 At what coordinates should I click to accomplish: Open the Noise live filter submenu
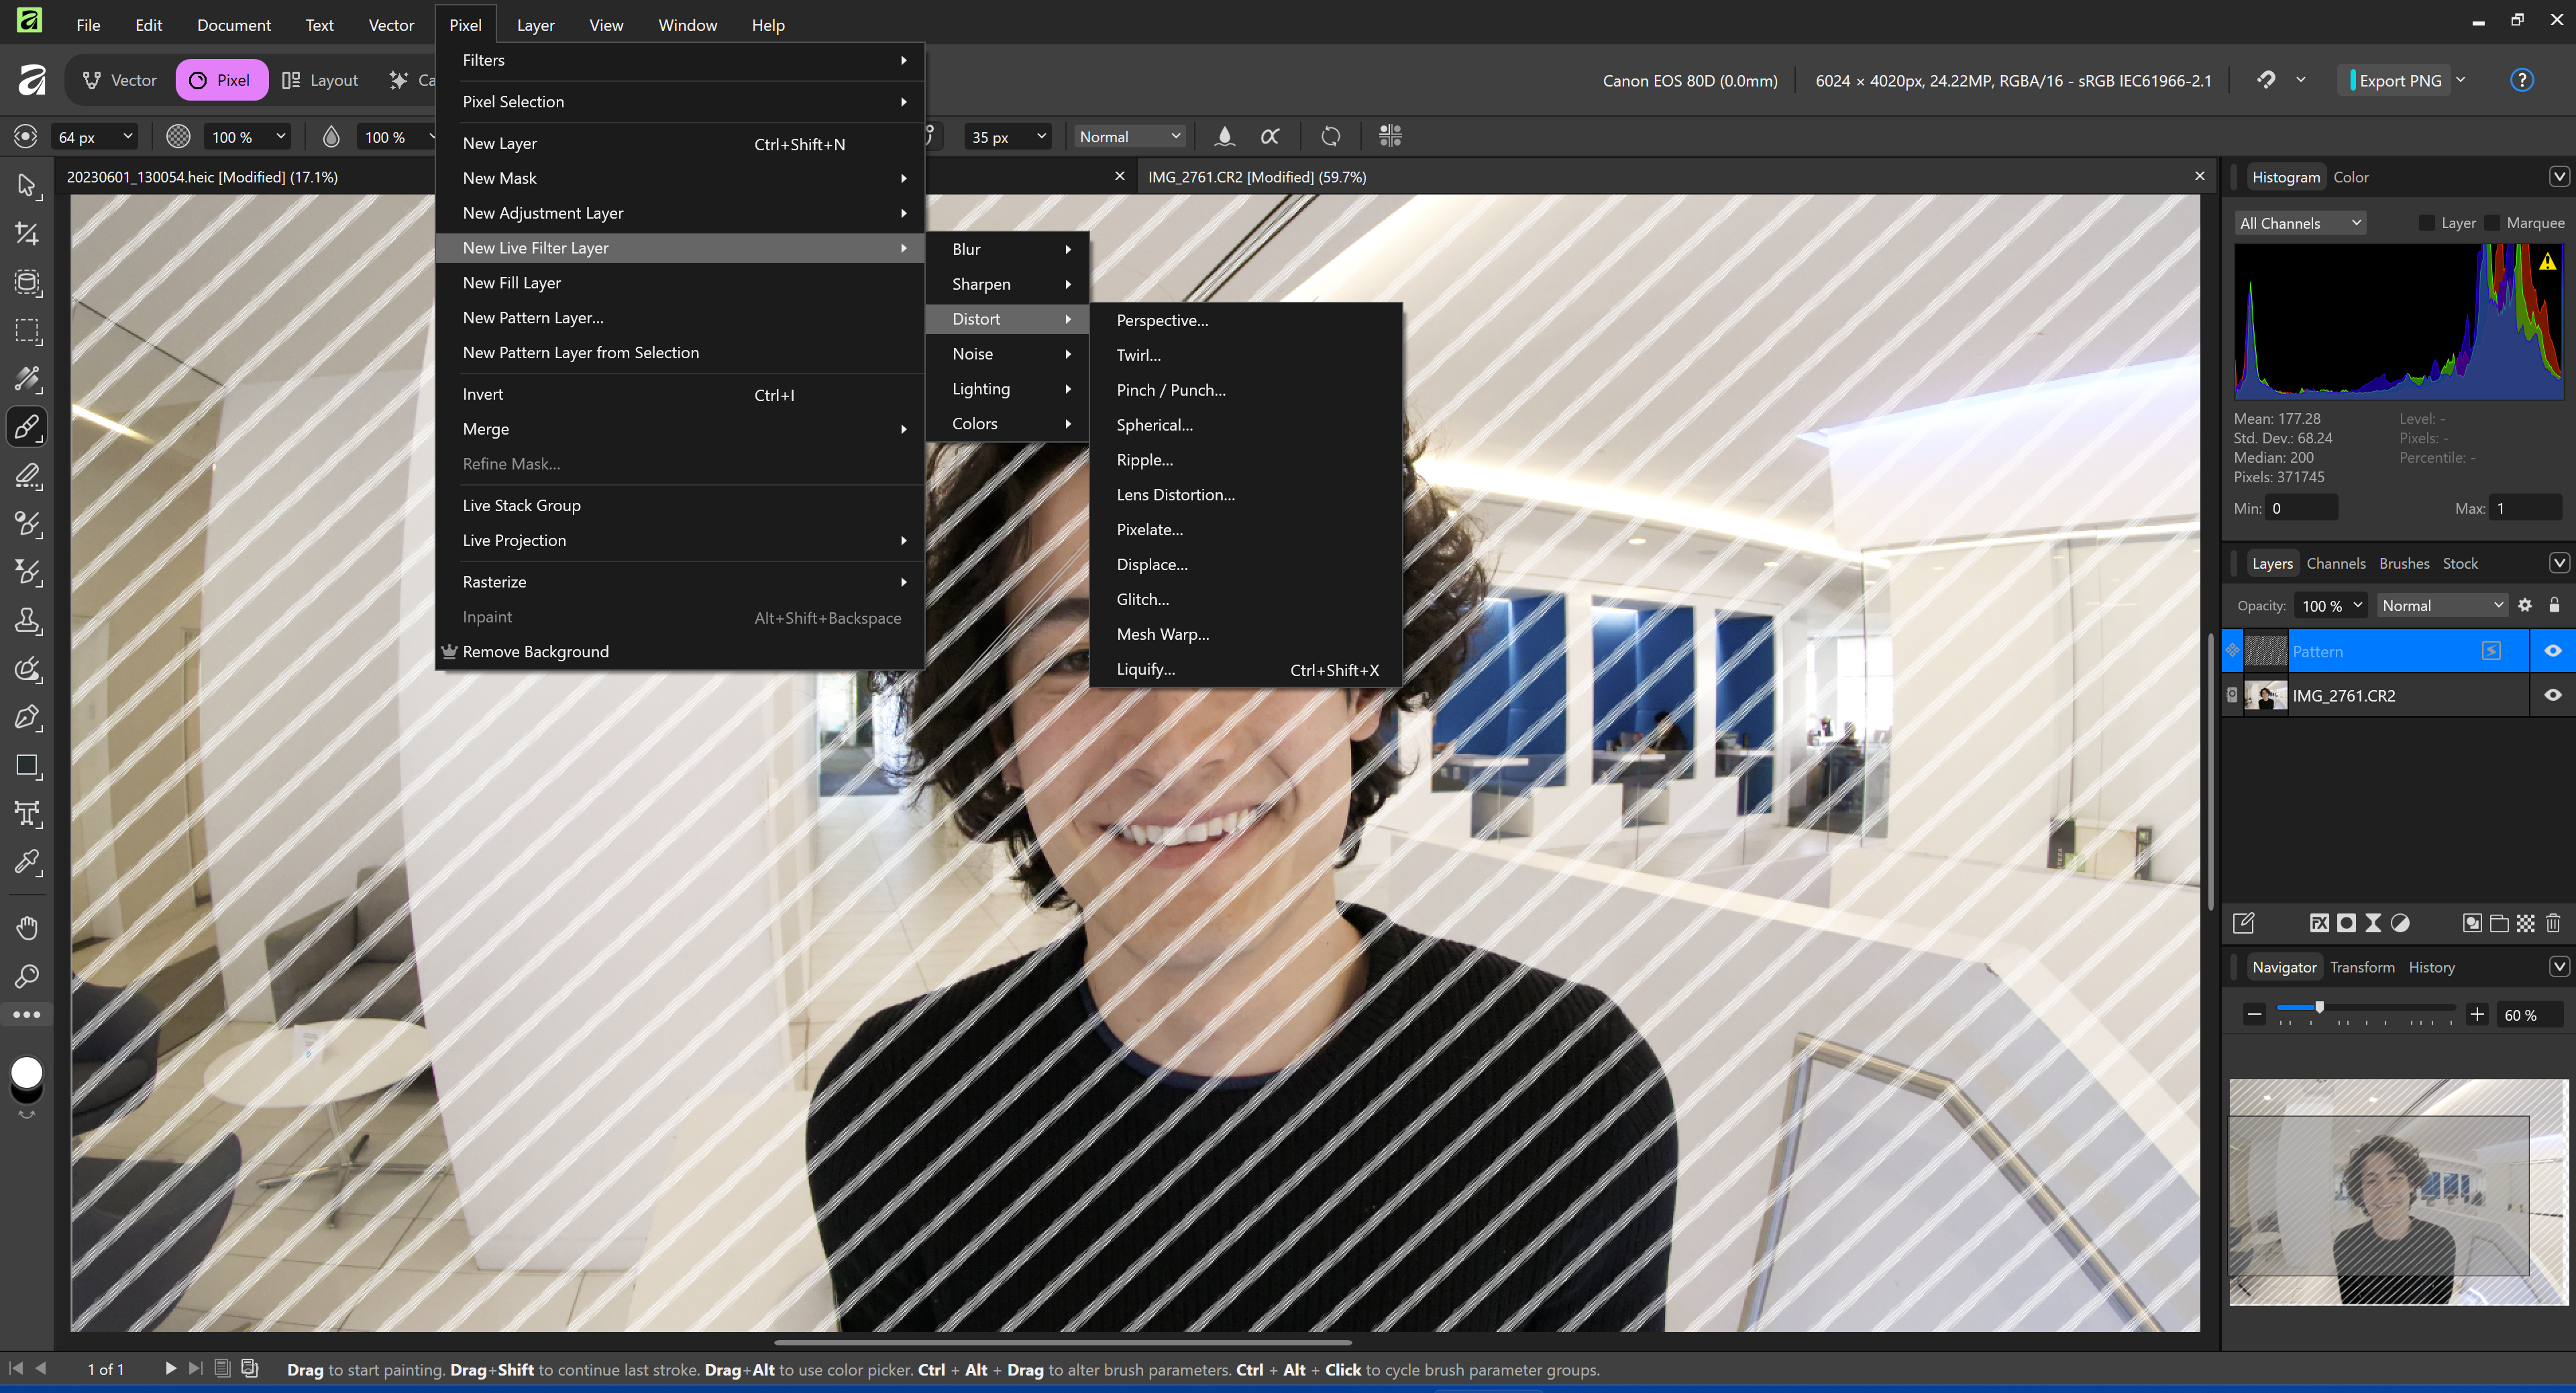(1007, 354)
